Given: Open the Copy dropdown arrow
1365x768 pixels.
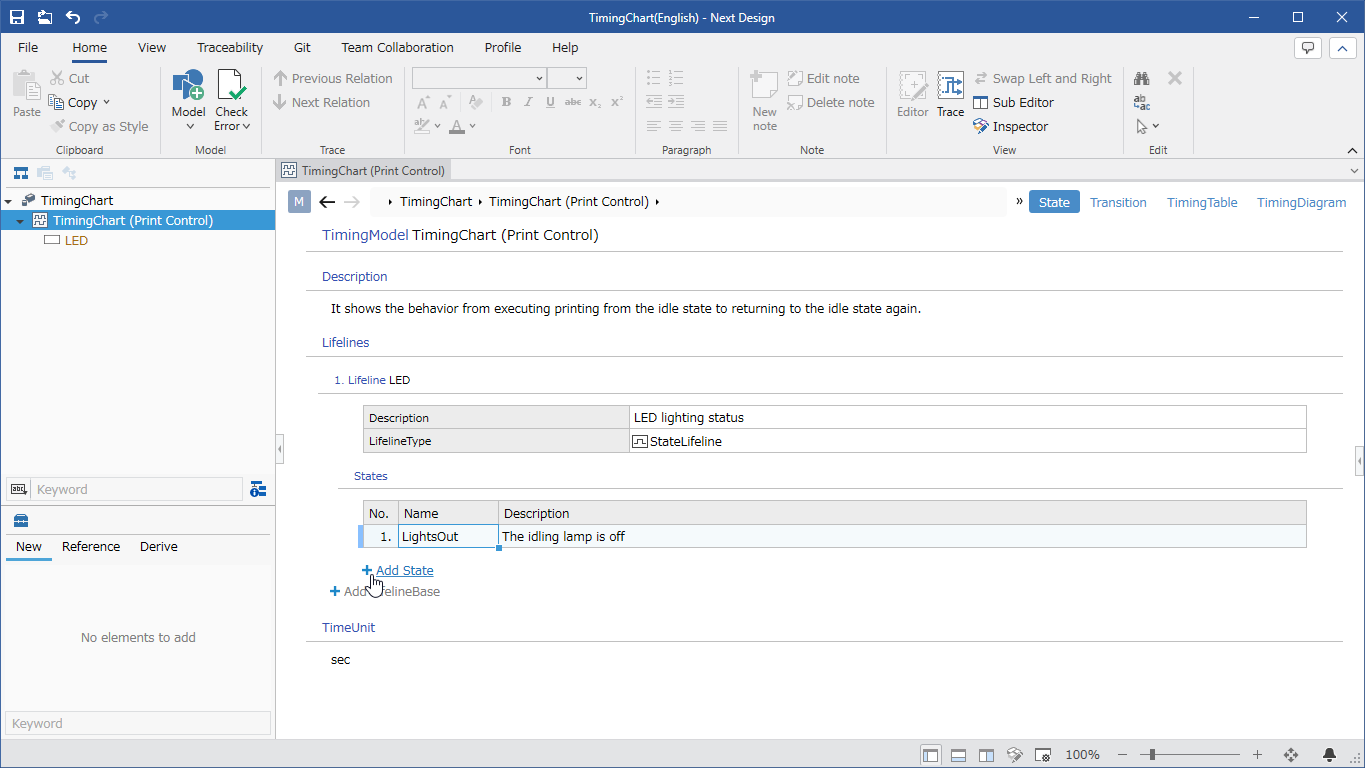Looking at the screenshot, I should (106, 102).
